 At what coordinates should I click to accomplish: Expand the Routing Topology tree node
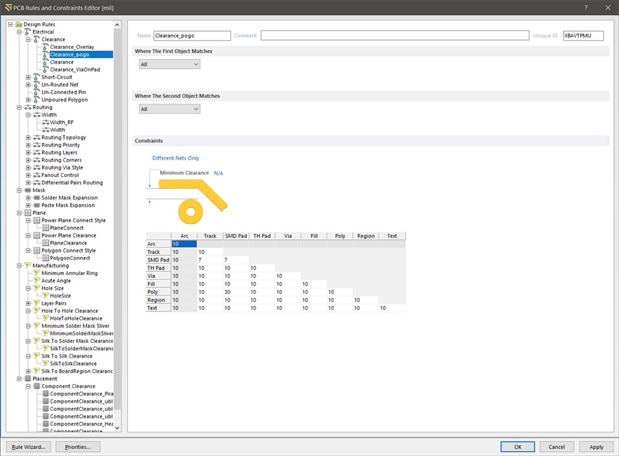tap(28, 137)
